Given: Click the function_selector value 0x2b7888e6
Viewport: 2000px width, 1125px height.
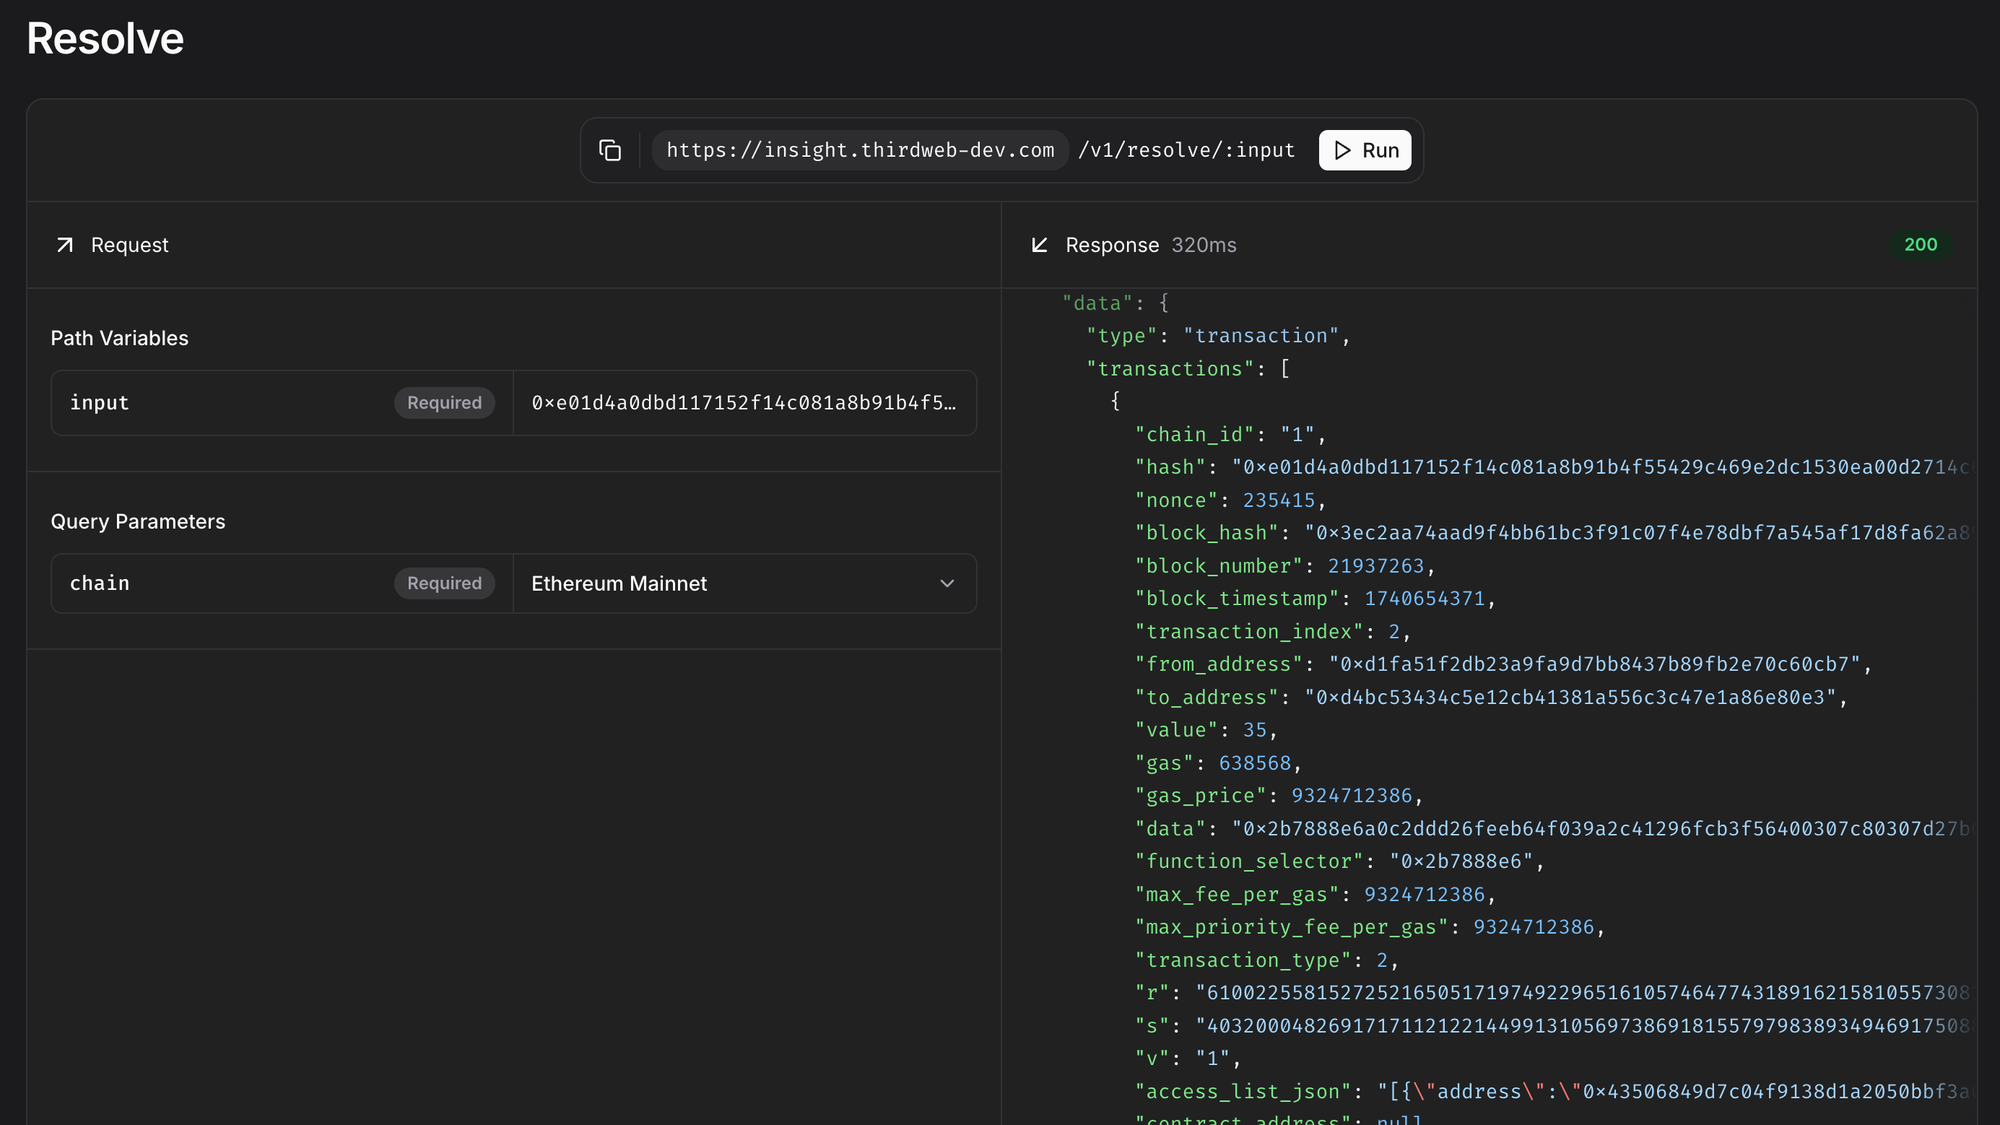Looking at the screenshot, I should (1461, 861).
